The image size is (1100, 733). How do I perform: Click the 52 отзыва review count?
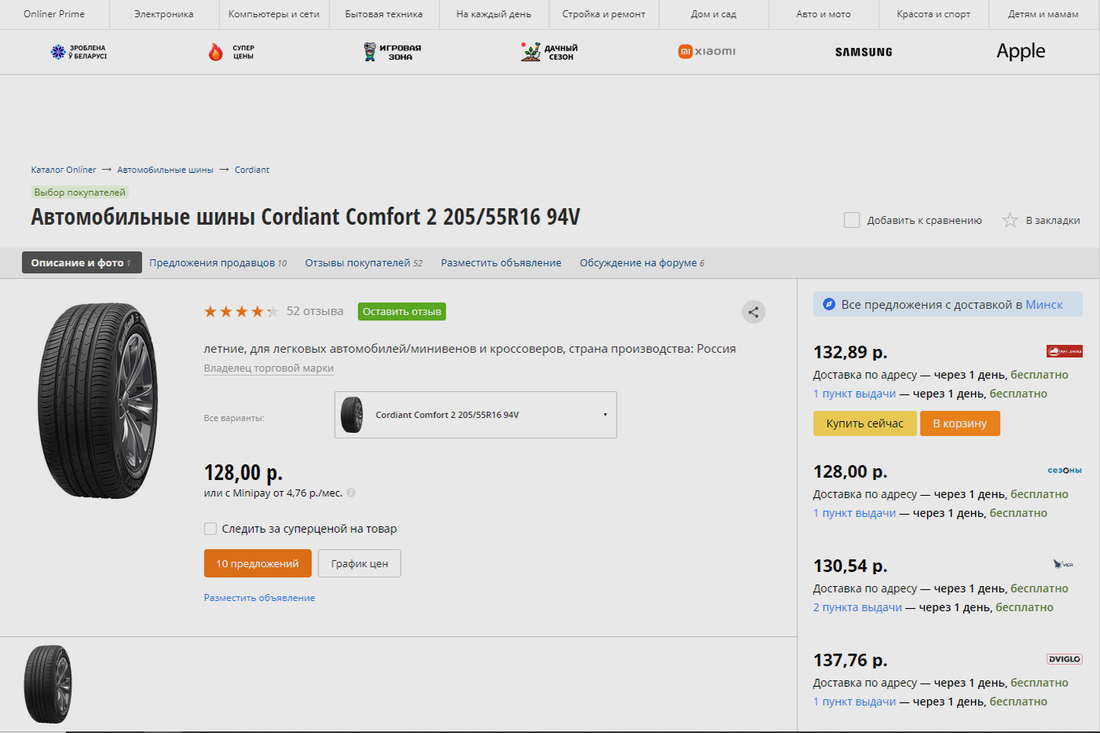point(315,311)
